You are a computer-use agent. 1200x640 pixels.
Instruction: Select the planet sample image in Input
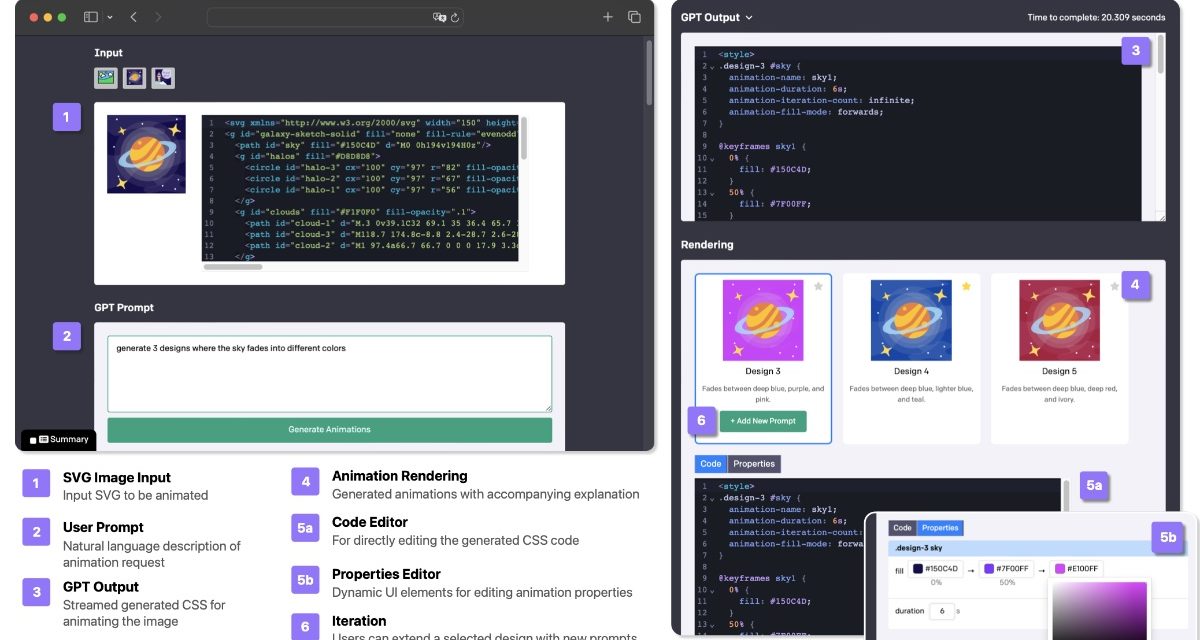(134, 78)
